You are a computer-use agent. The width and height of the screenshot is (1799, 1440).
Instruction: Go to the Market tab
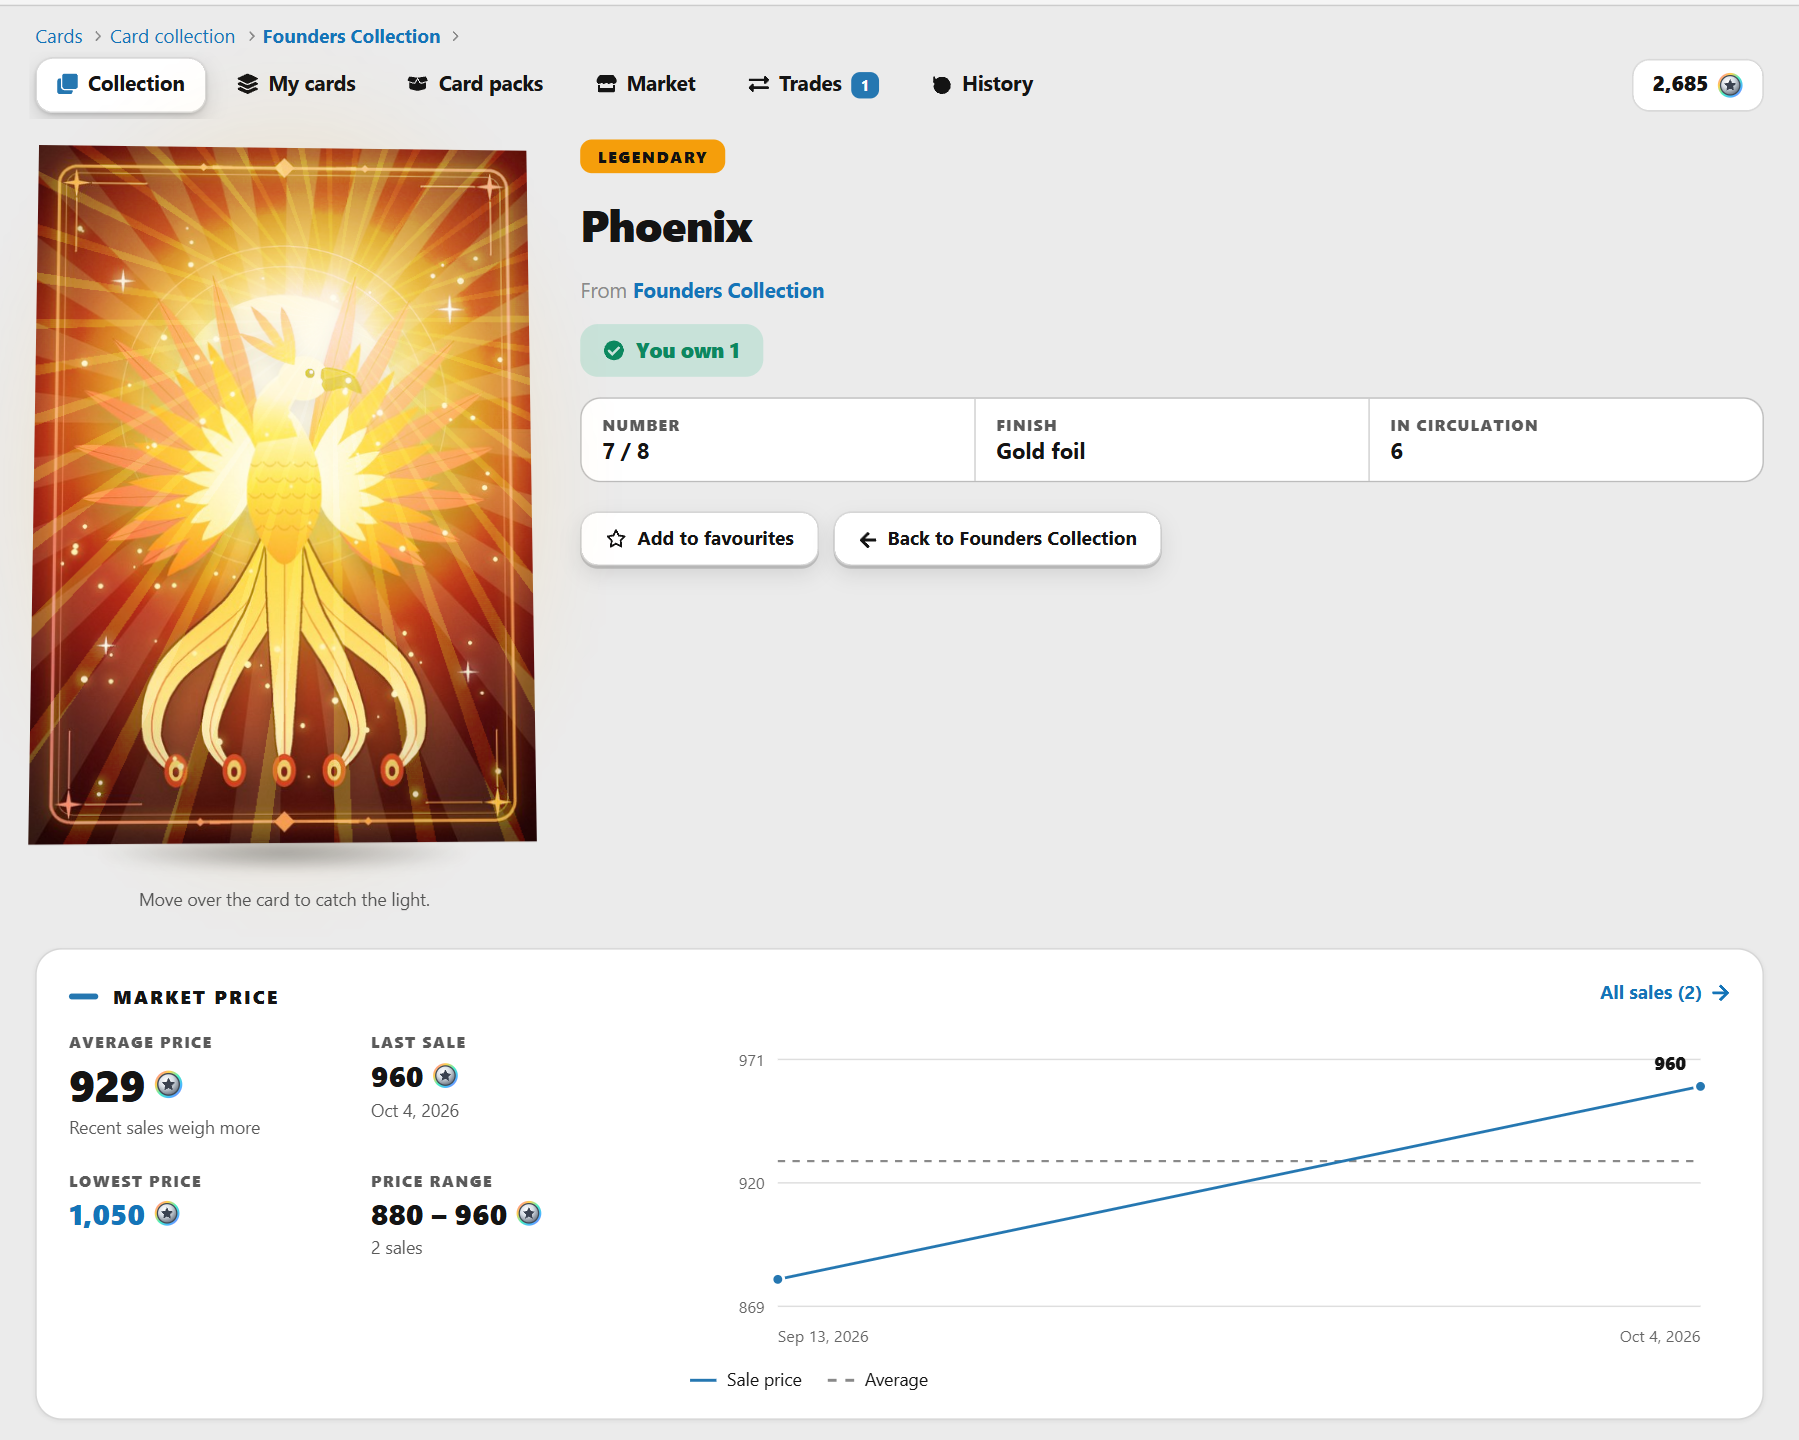[x=646, y=84]
